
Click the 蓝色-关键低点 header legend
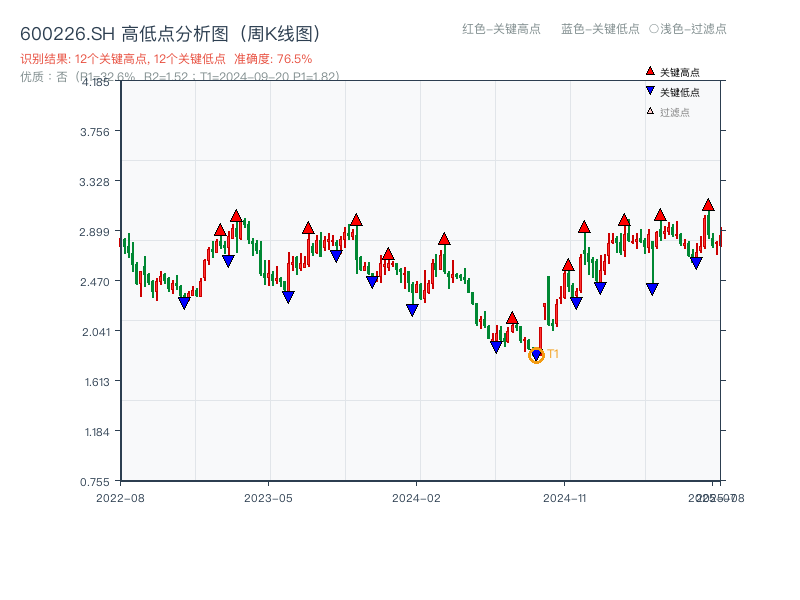[600, 29]
